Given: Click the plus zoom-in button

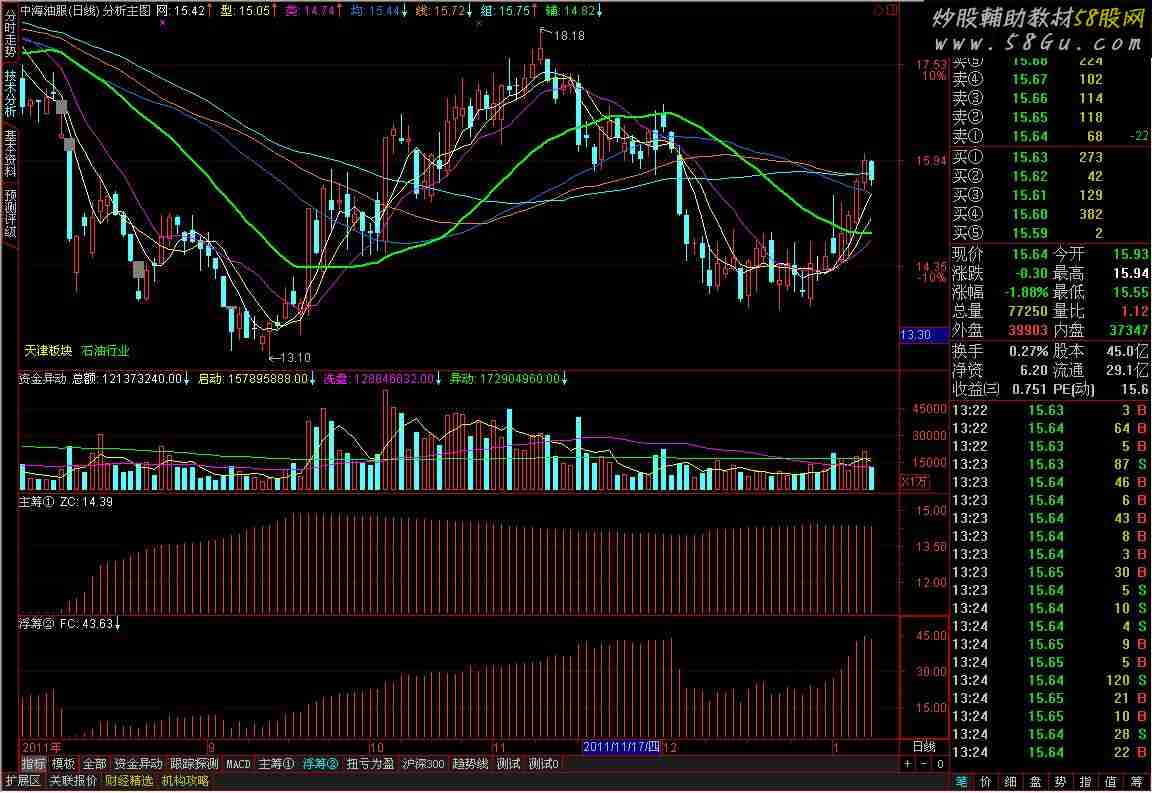Looking at the screenshot, I should (908, 764).
